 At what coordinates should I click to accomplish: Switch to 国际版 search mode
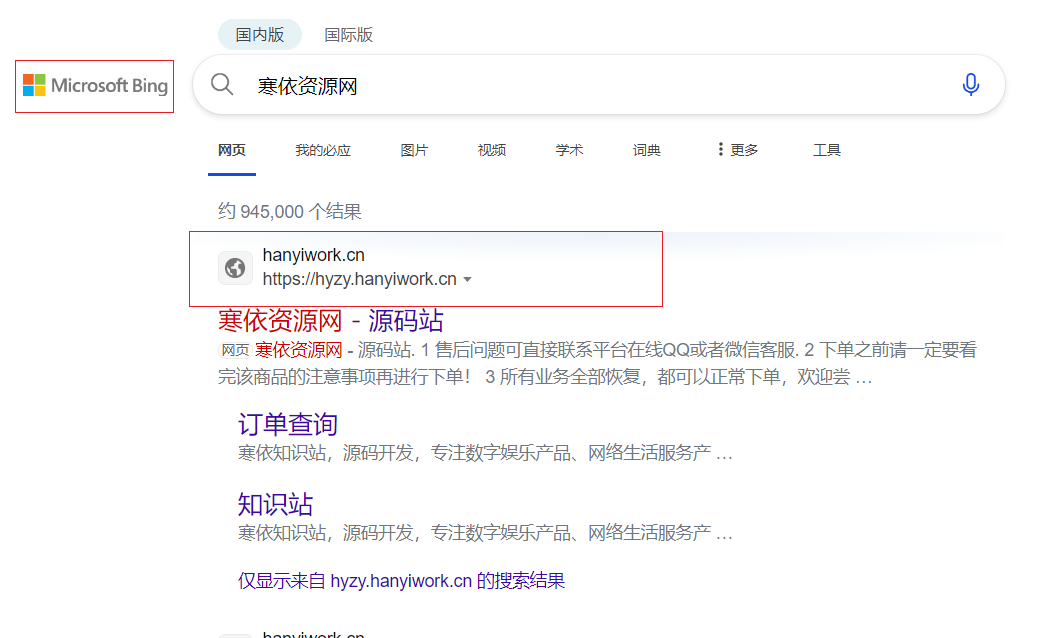click(x=349, y=35)
